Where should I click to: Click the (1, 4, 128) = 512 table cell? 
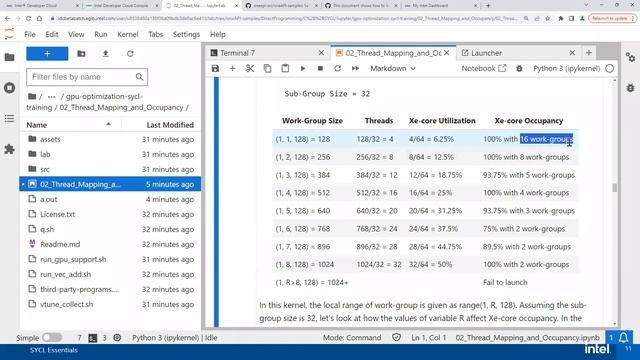[312, 193]
